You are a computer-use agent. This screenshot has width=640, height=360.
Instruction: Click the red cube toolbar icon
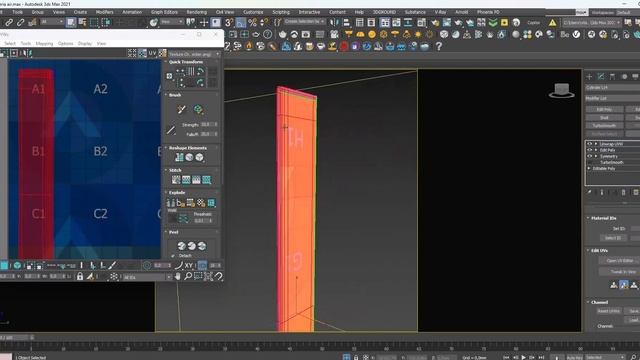coord(344,47)
